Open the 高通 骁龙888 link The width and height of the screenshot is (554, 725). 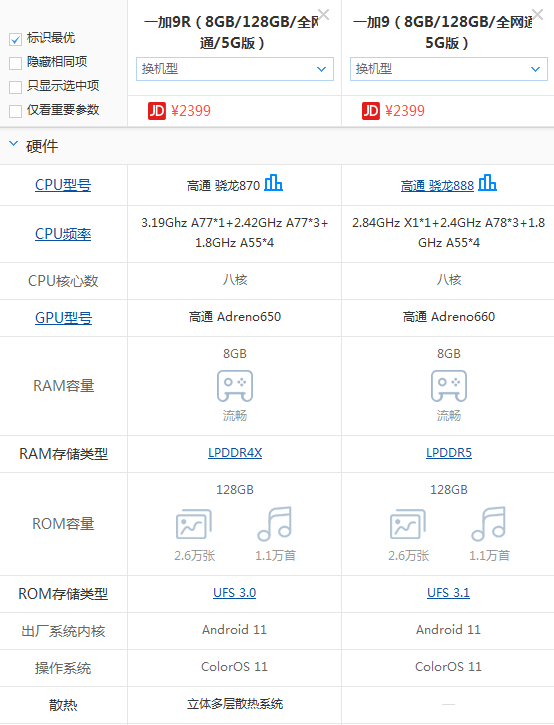(437, 185)
